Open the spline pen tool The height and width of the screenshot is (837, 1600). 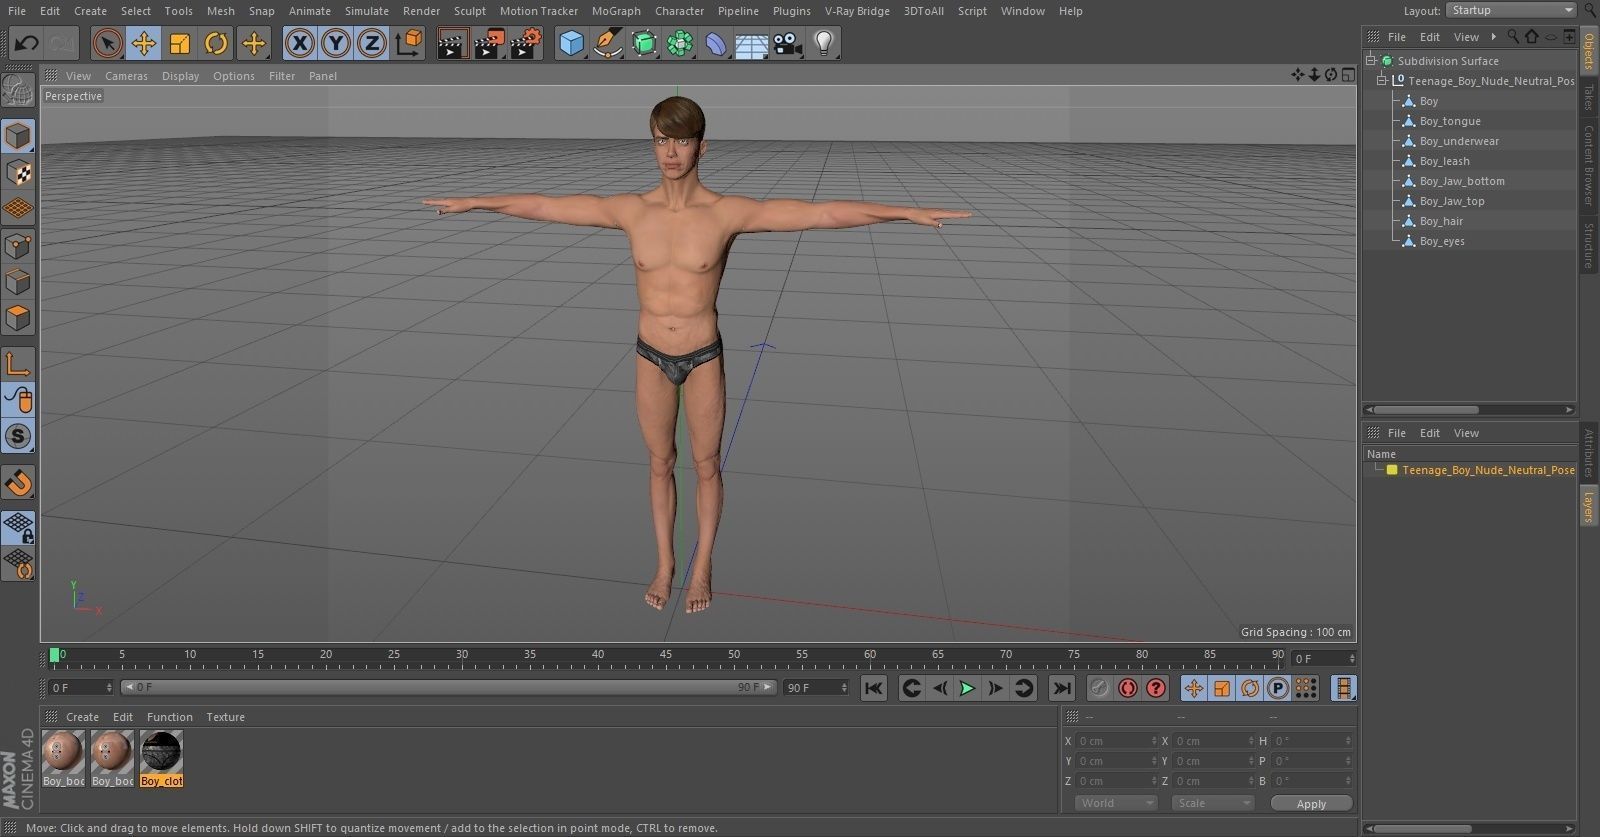tap(608, 43)
